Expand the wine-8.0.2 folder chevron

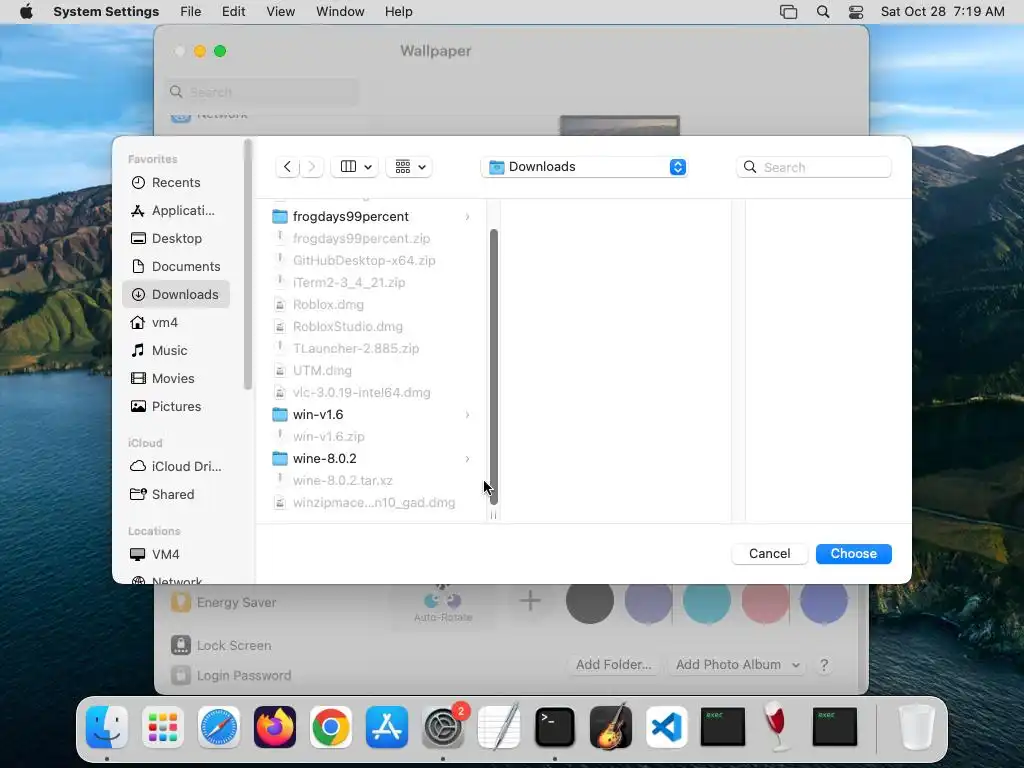468,459
